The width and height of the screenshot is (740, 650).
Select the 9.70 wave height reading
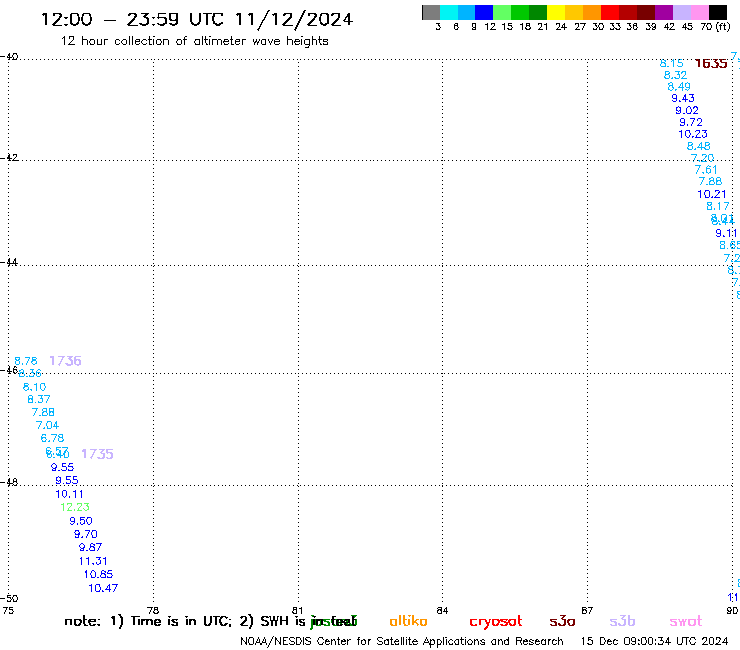[85, 534]
